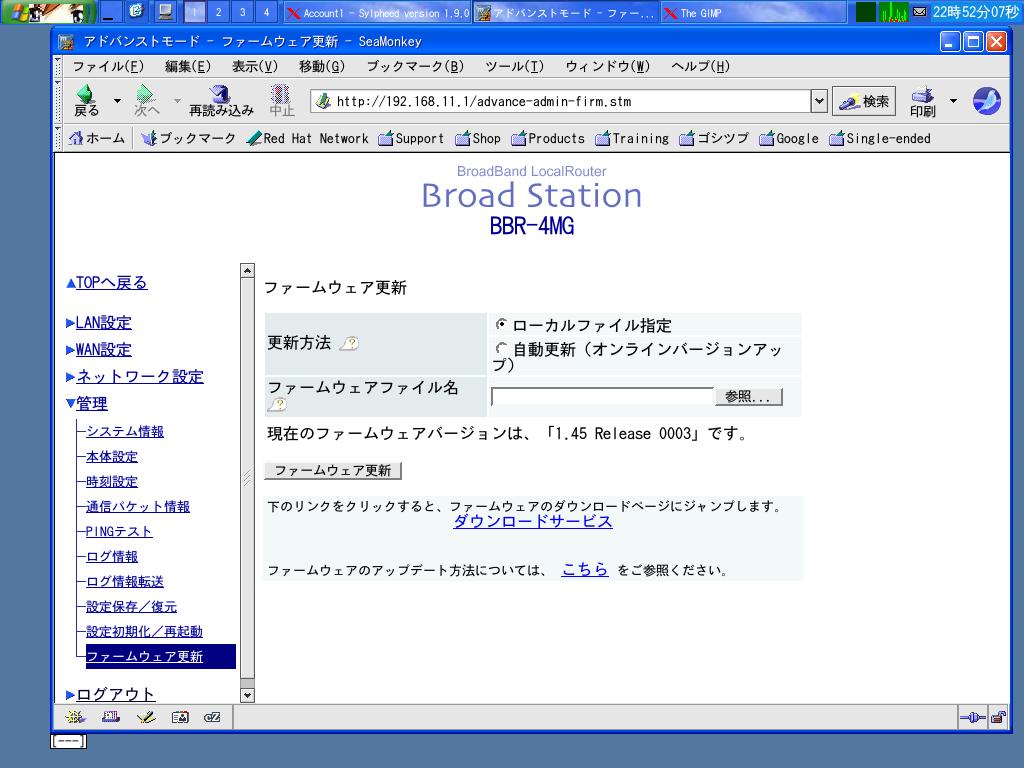This screenshot has width=1024, height=768.
Task: Click the SeaMonkey throbber logo icon
Action: click(x=986, y=101)
